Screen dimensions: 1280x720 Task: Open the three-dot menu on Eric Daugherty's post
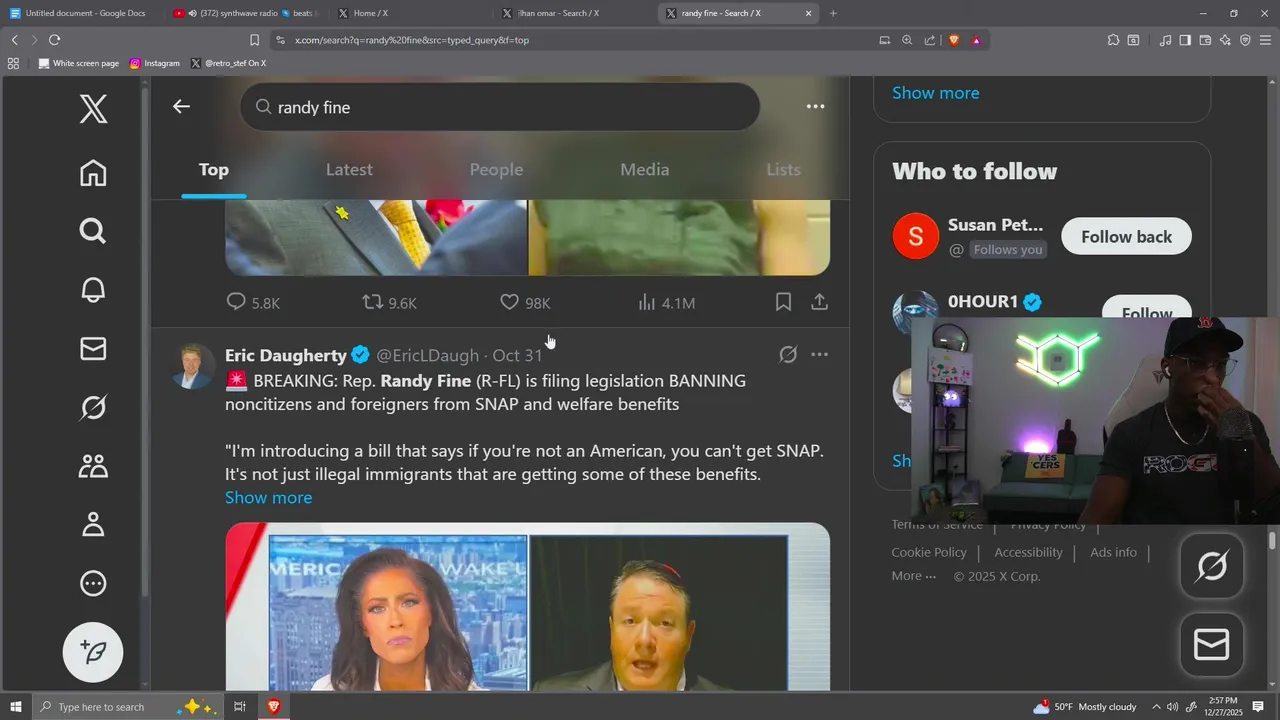(x=819, y=354)
